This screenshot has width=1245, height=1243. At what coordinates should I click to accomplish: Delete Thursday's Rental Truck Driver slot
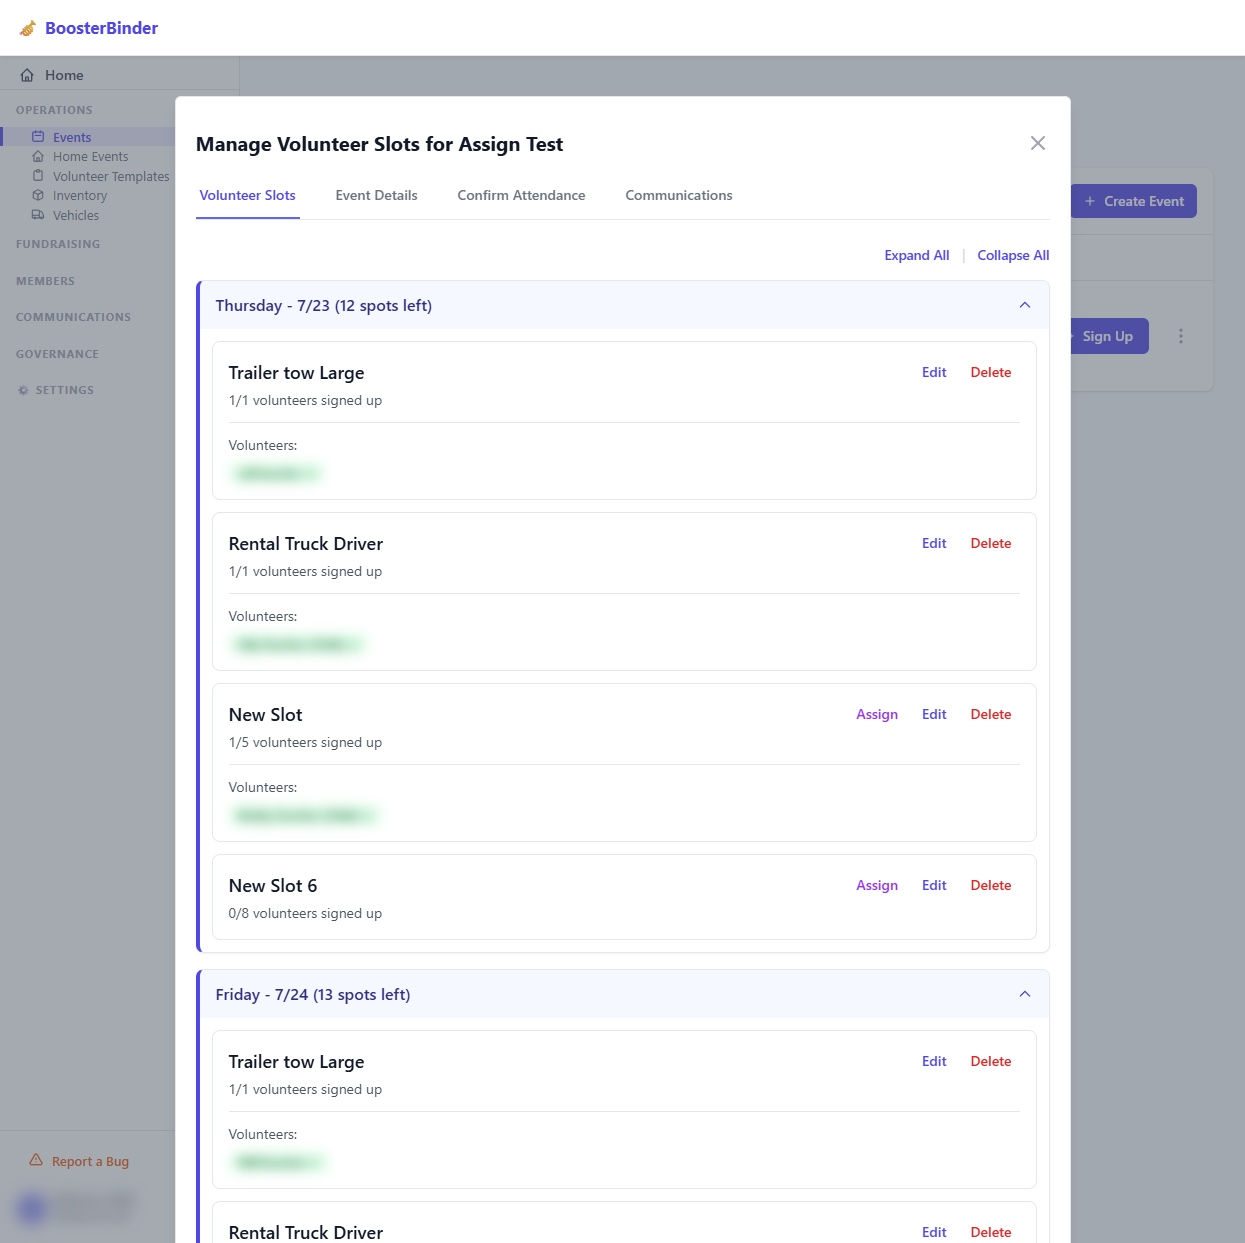click(991, 543)
